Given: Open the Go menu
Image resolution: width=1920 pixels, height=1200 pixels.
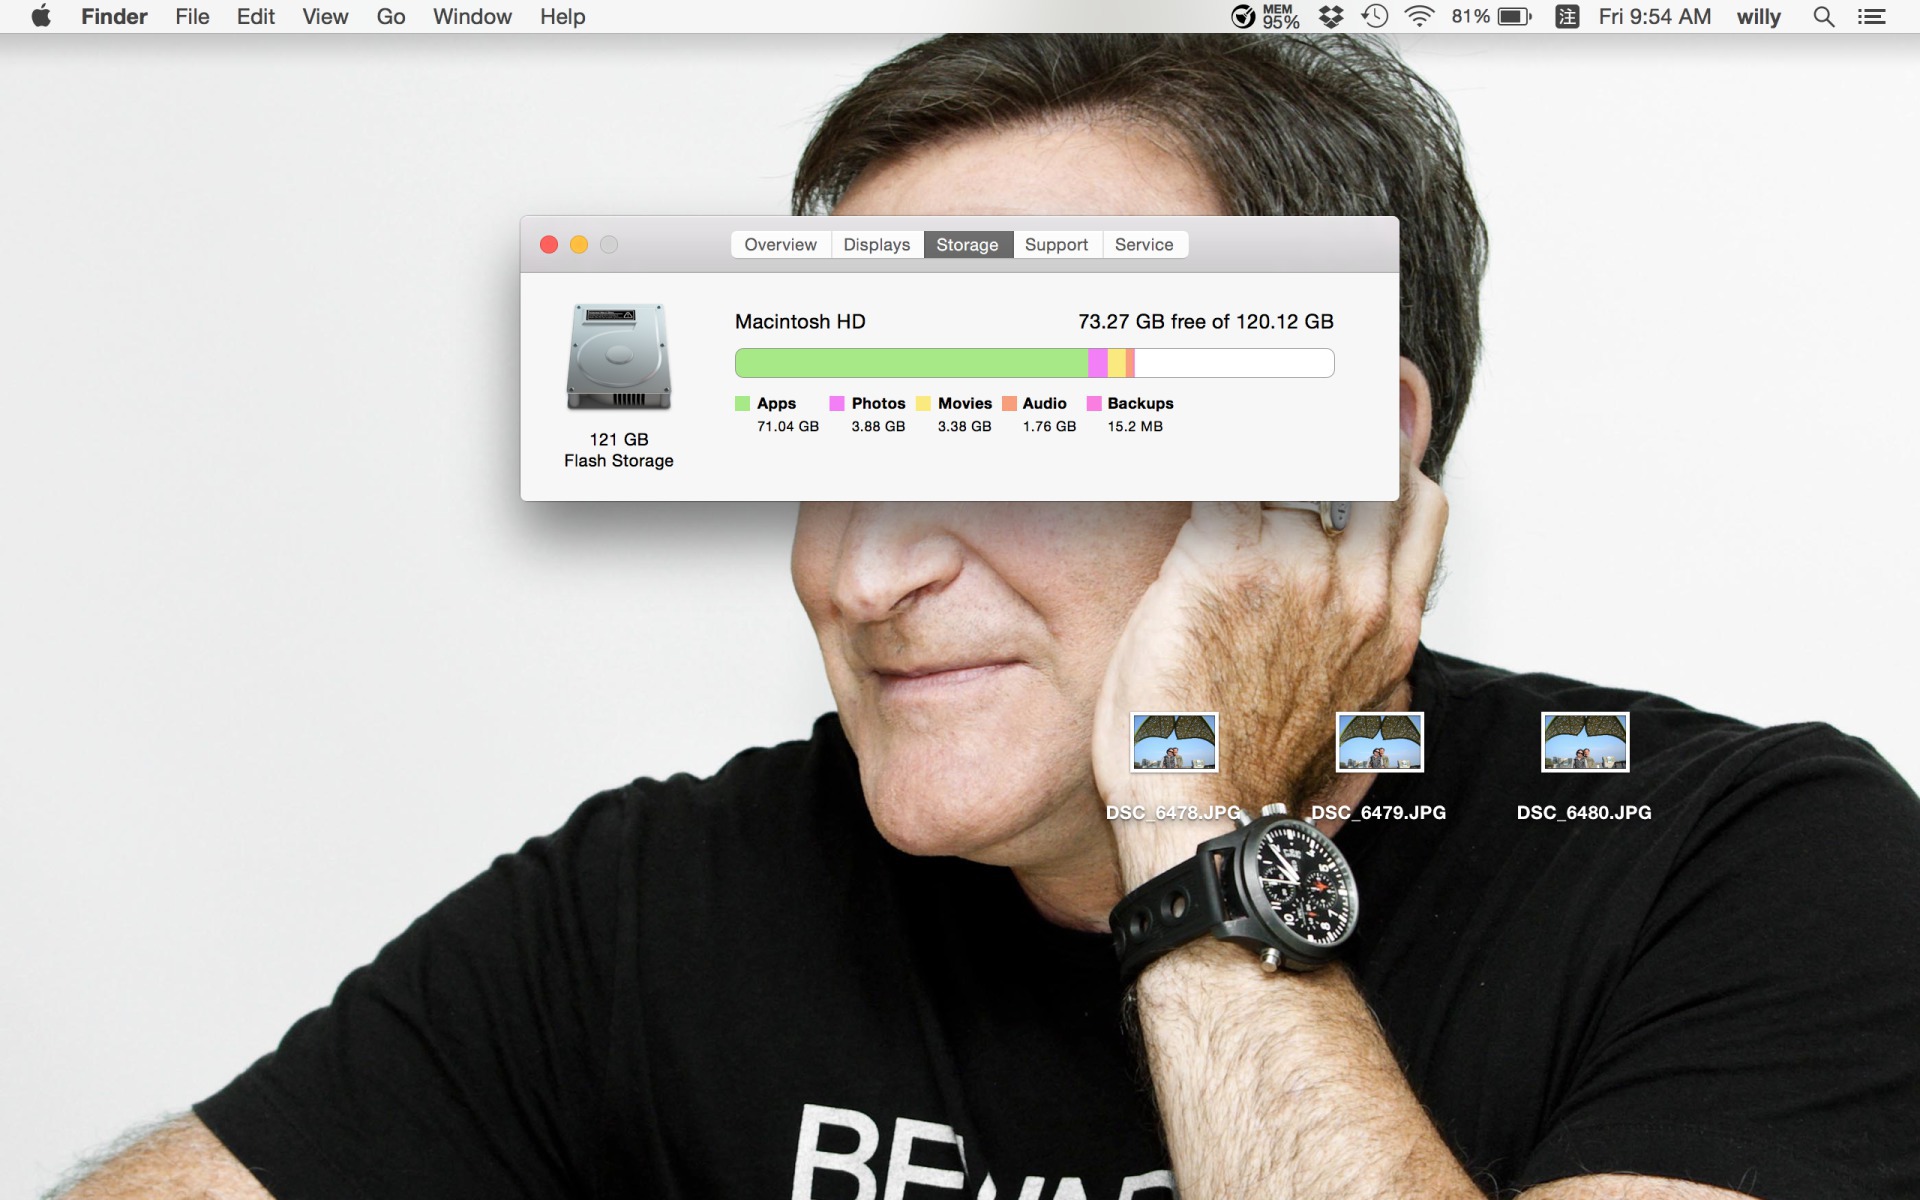Looking at the screenshot, I should point(391,16).
